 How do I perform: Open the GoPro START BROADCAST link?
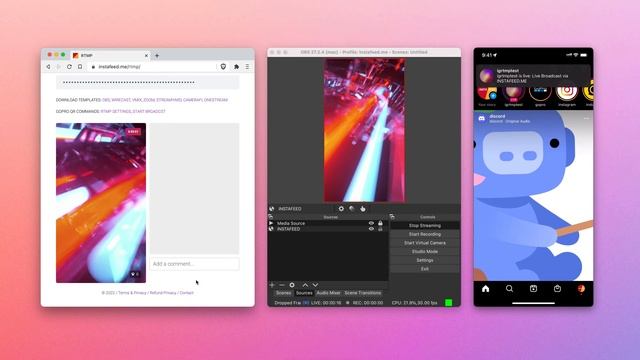coord(149,111)
